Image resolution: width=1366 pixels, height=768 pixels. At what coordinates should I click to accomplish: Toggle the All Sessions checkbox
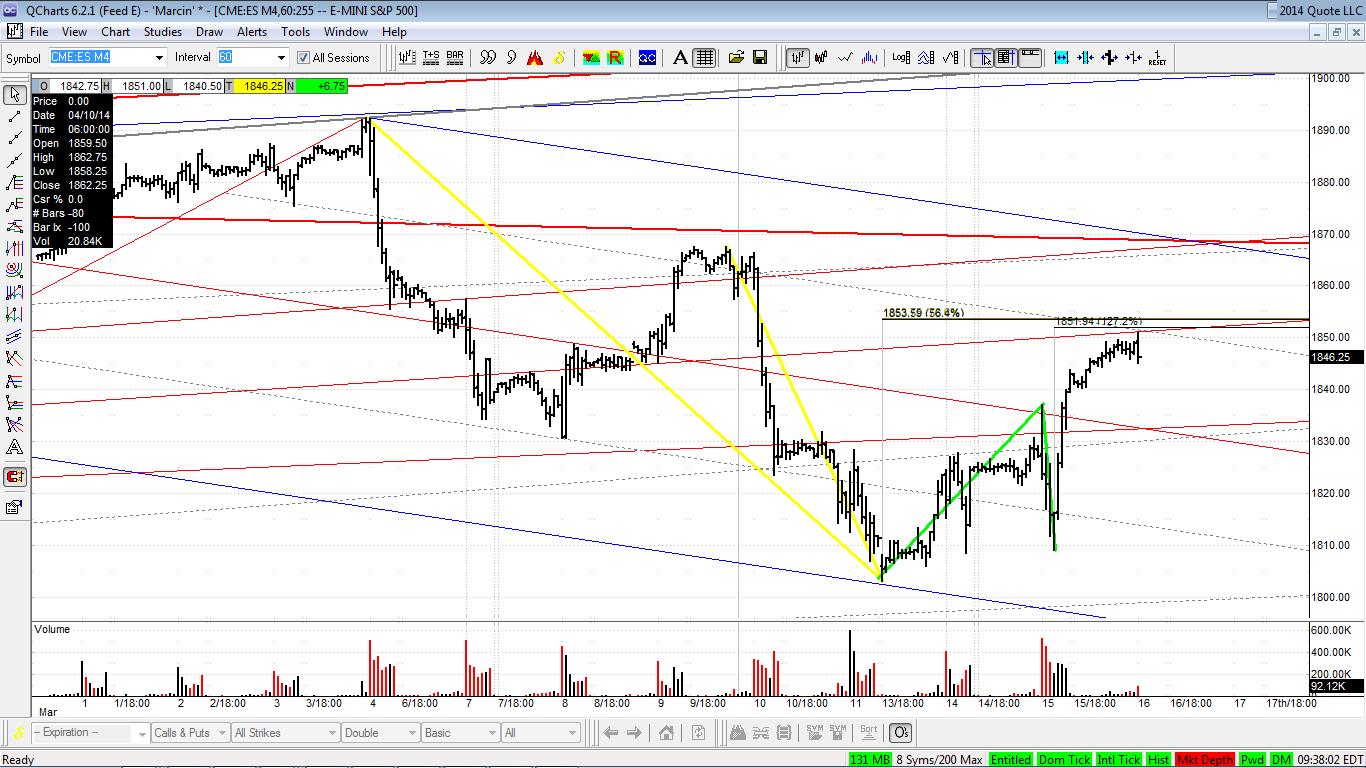pos(304,58)
